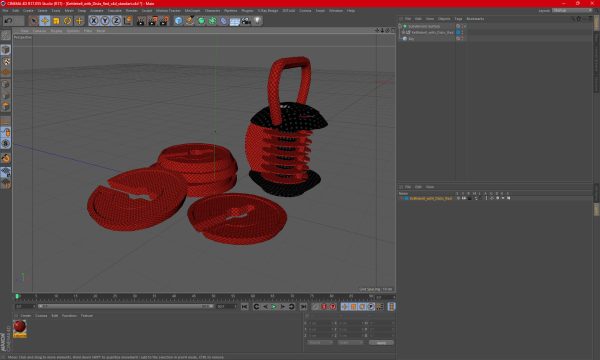The height and width of the screenshot is (360, 600).
Task: Open the deformer objects icon
Action: 223,21
